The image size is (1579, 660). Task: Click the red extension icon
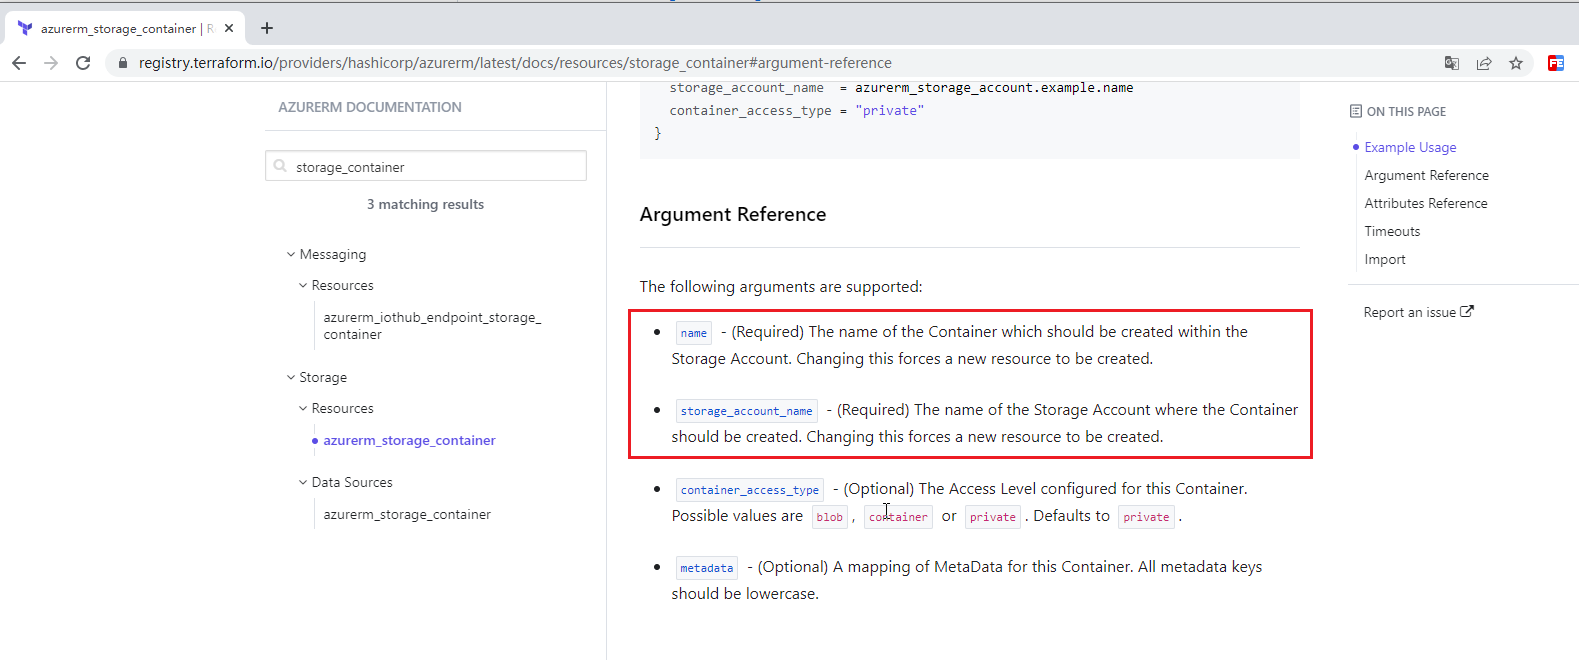click(1556, 63)
